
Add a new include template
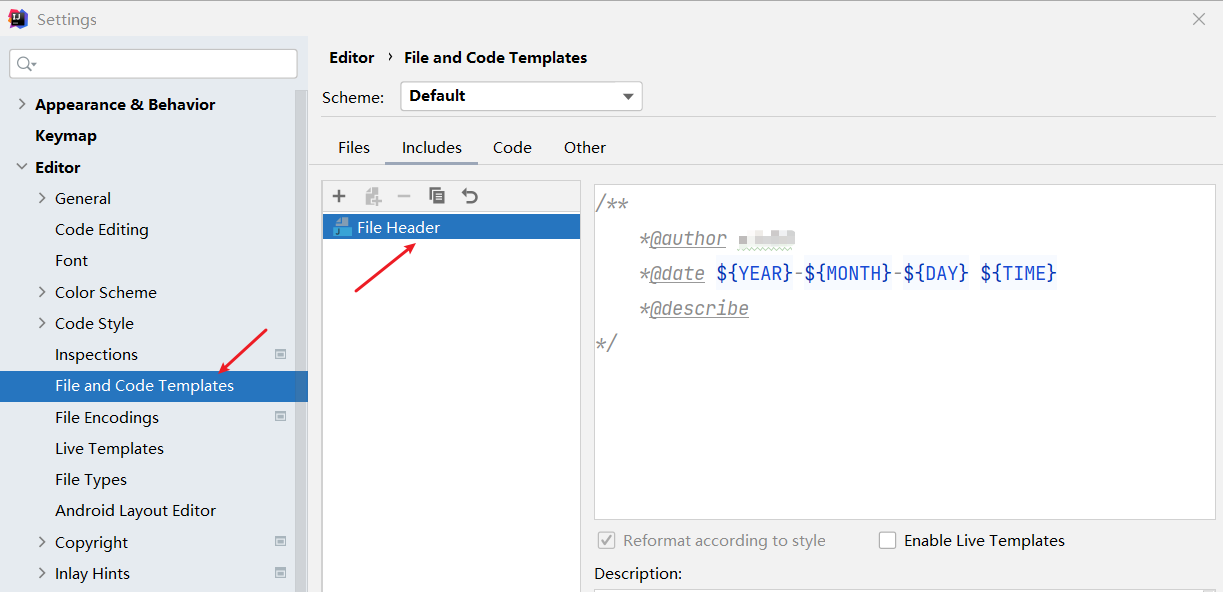tap(339, 196)
